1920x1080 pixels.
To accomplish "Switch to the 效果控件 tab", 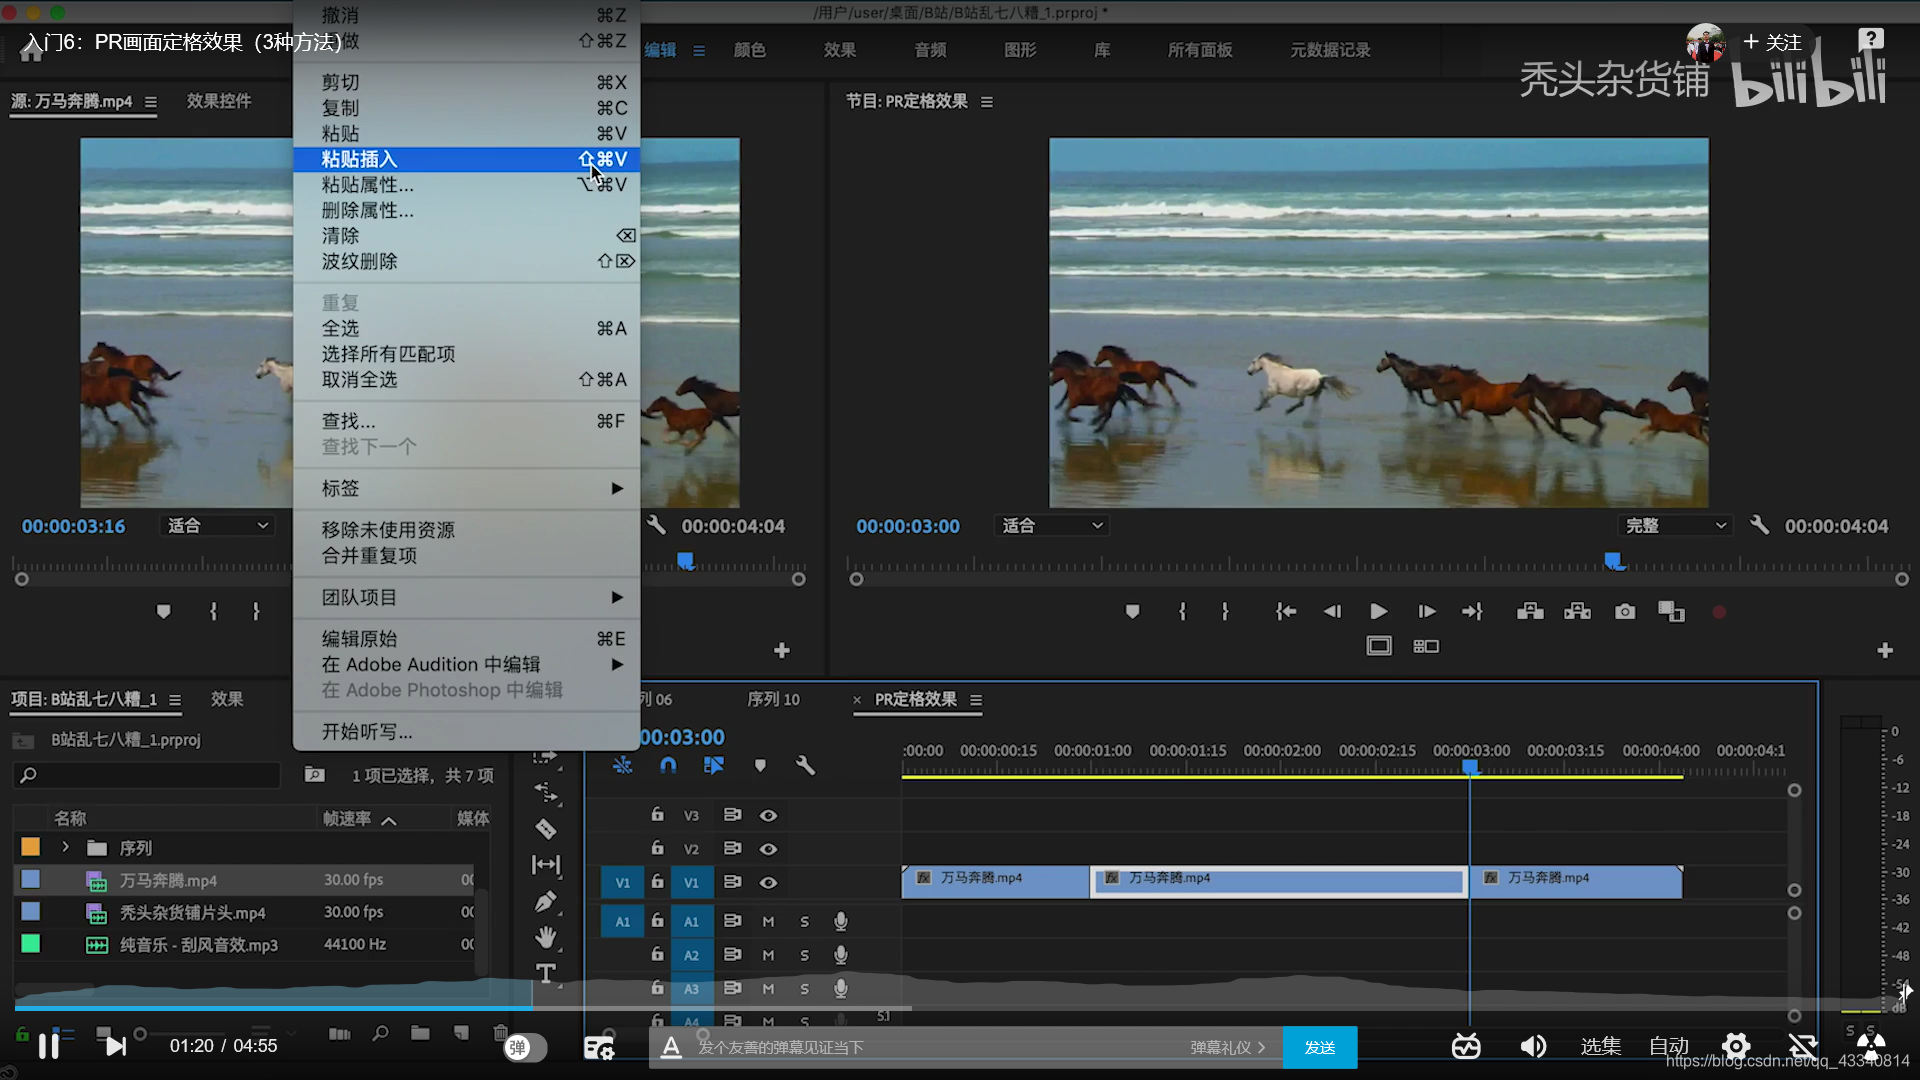I will tap(219, 101).
